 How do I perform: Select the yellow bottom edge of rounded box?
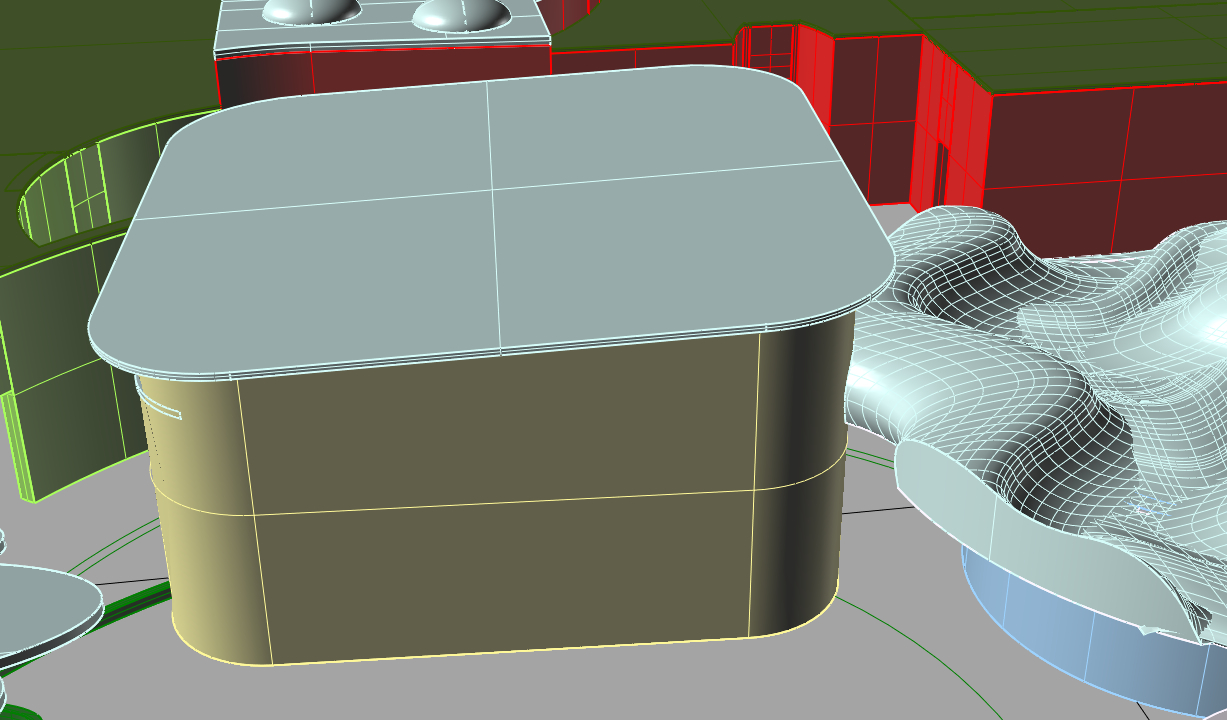tap(500, 654)
